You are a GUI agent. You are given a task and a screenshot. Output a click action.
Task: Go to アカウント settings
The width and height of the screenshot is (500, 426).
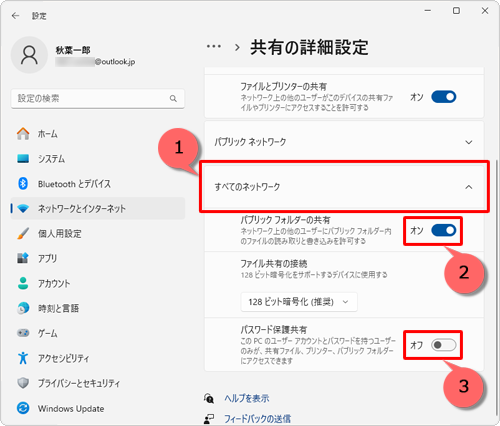(x=98, y=283)
